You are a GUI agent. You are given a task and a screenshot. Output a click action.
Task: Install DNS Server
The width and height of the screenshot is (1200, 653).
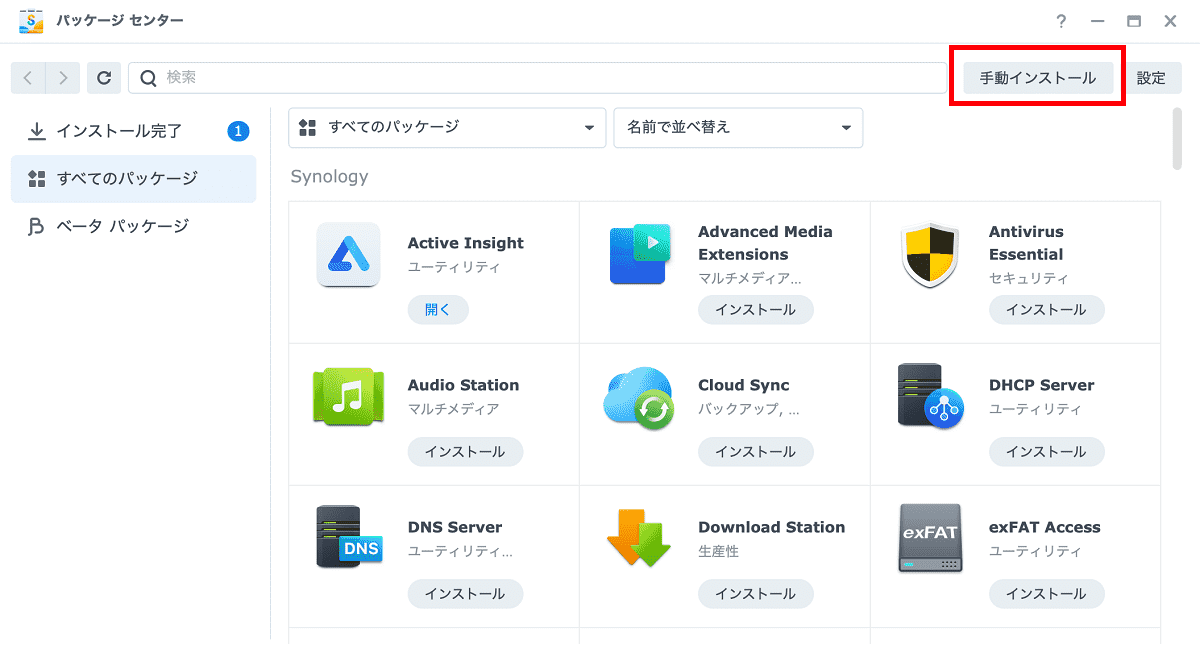tap(465, 594)
